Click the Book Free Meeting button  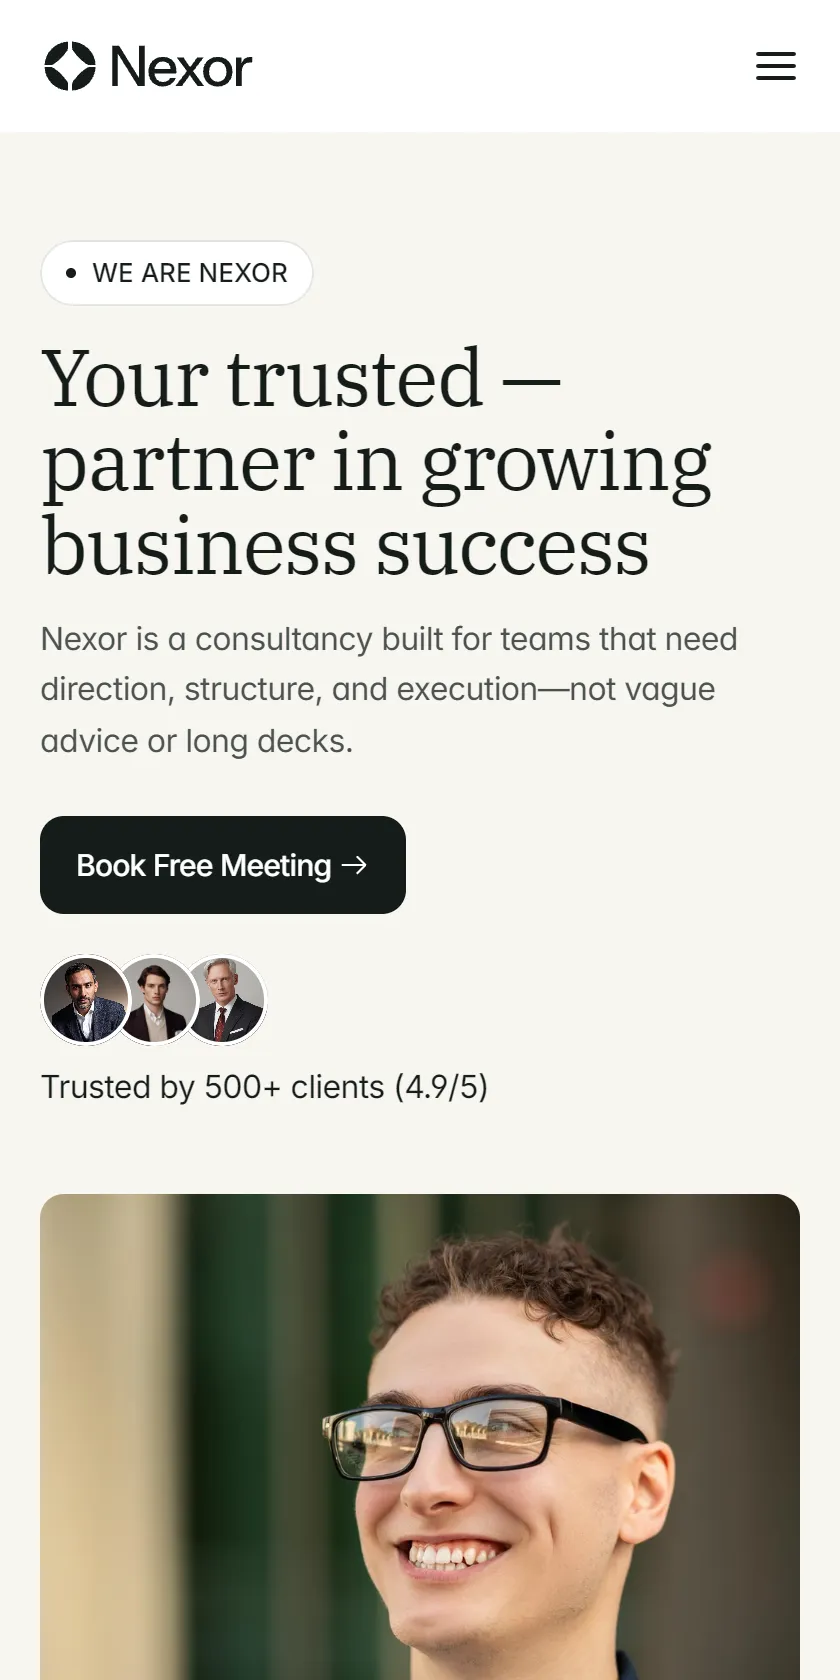click(223, 865)
